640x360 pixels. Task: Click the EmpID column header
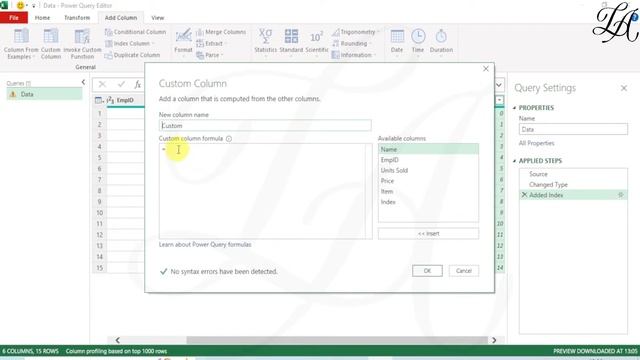tap(125, 100)
